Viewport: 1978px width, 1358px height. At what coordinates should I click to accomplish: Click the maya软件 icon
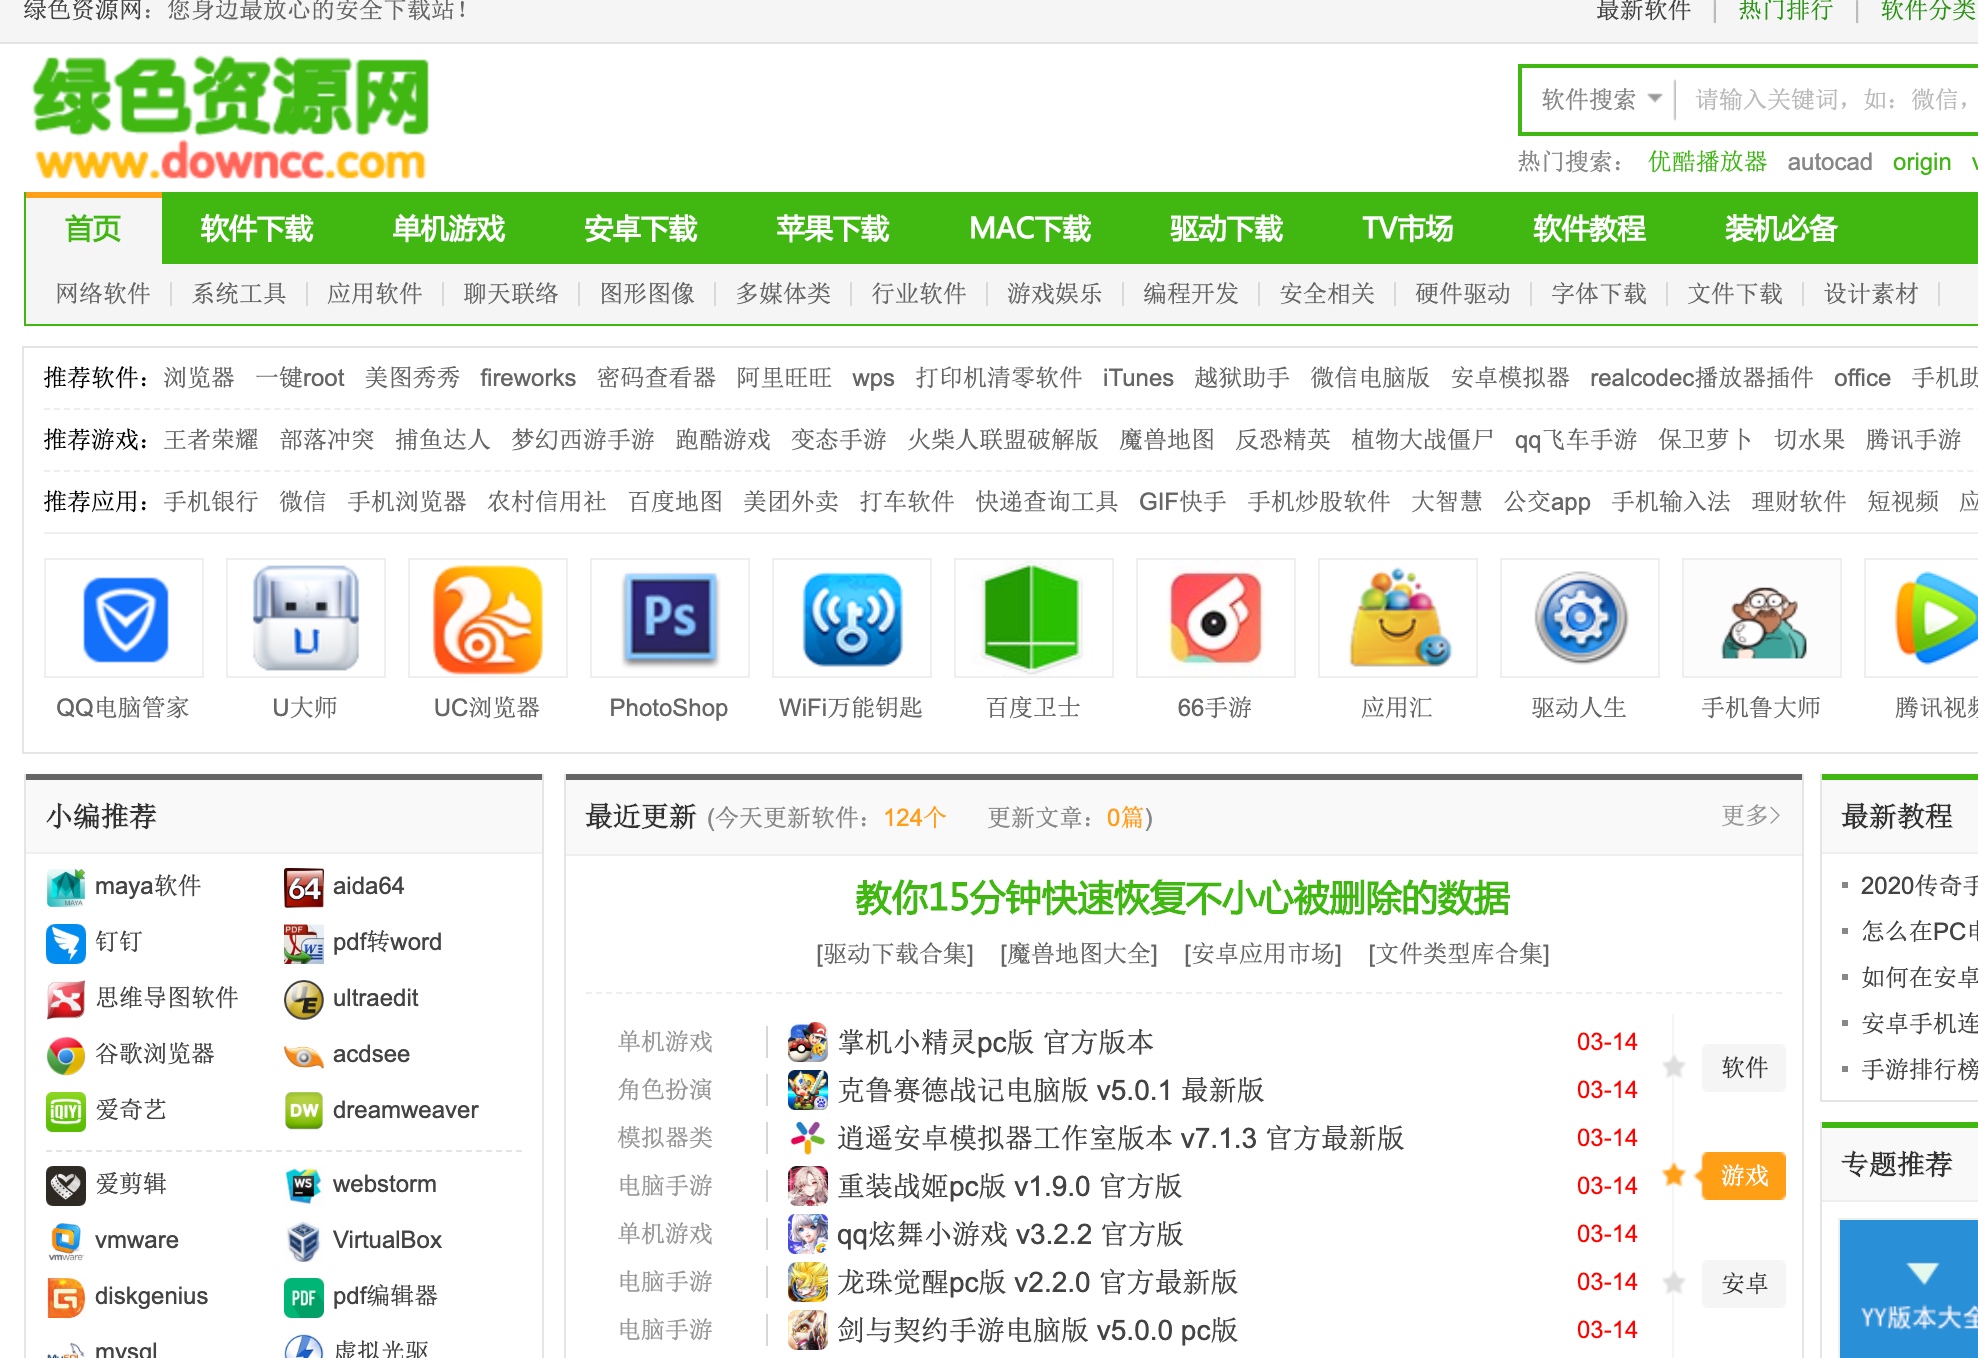click(x=66, y=887)
